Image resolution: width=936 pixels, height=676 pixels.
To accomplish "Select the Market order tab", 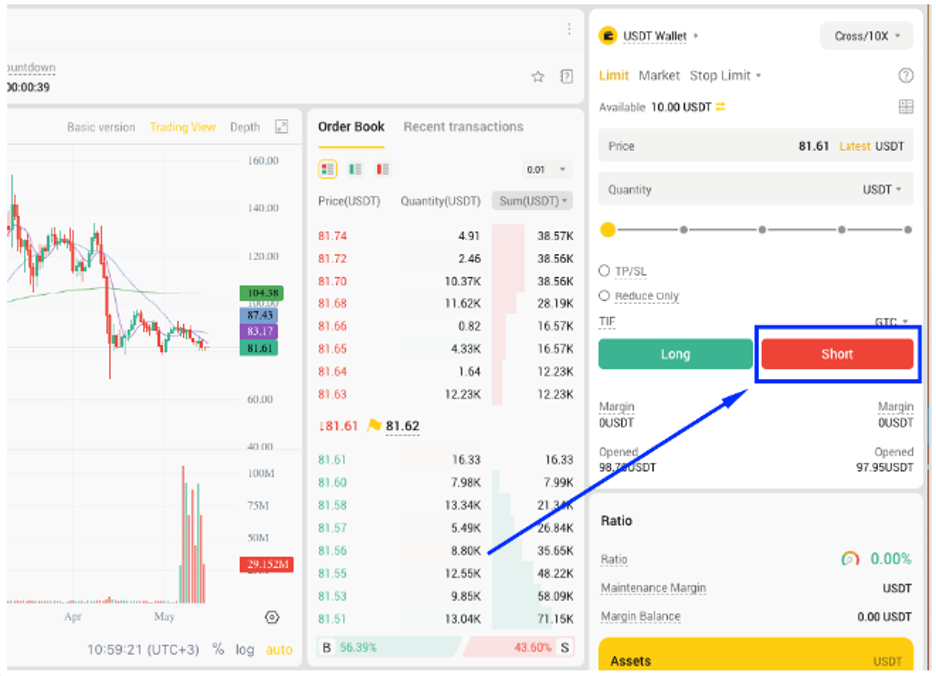I will click(659, 75).
